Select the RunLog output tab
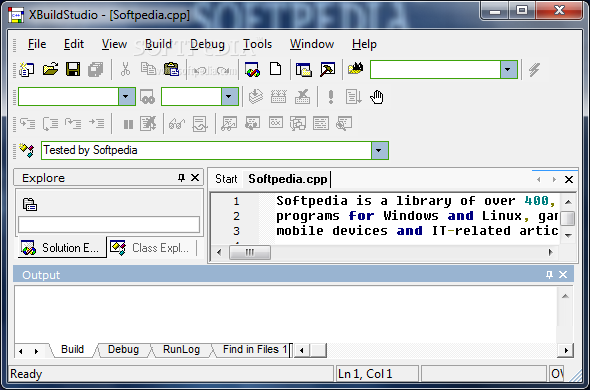The width and height of the screenshot is (590, 390). 181,349
